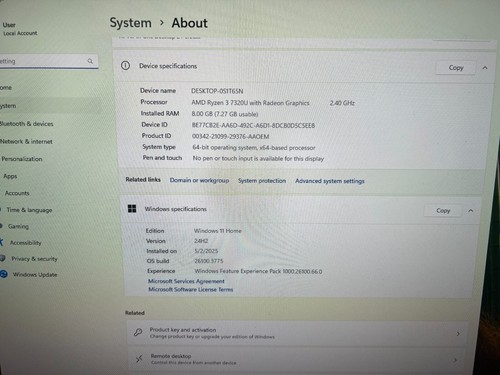Screen dimensions: 500x375
Task: Click the search magnifier icon in settings box
Action: (90, 61)
